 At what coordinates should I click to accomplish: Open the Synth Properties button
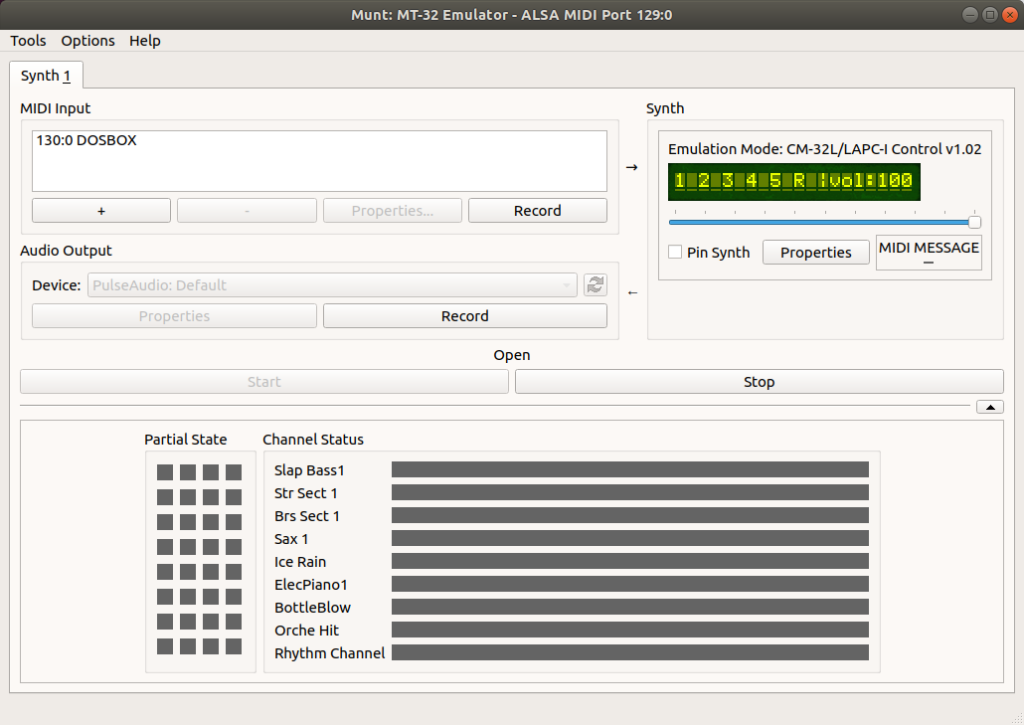pyautogui.click(x=816, y=253)
